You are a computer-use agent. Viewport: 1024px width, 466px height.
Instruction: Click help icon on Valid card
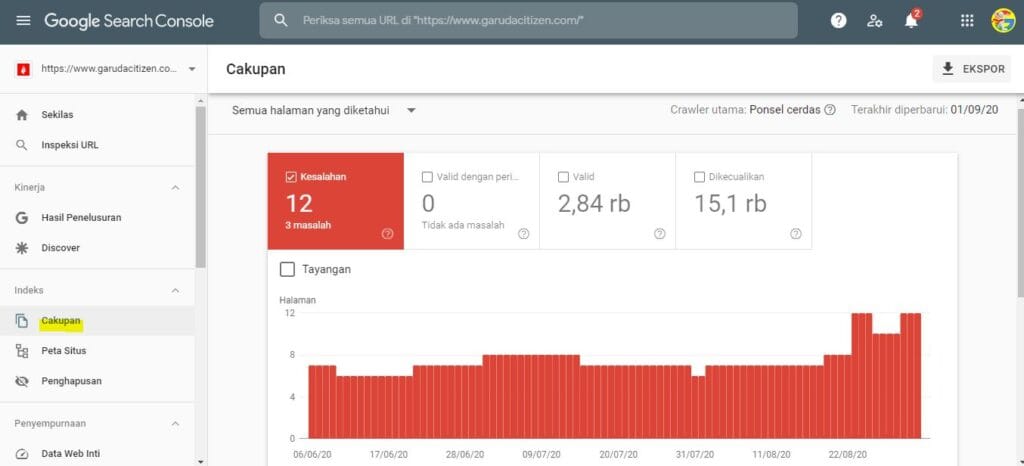click(660, 234)
